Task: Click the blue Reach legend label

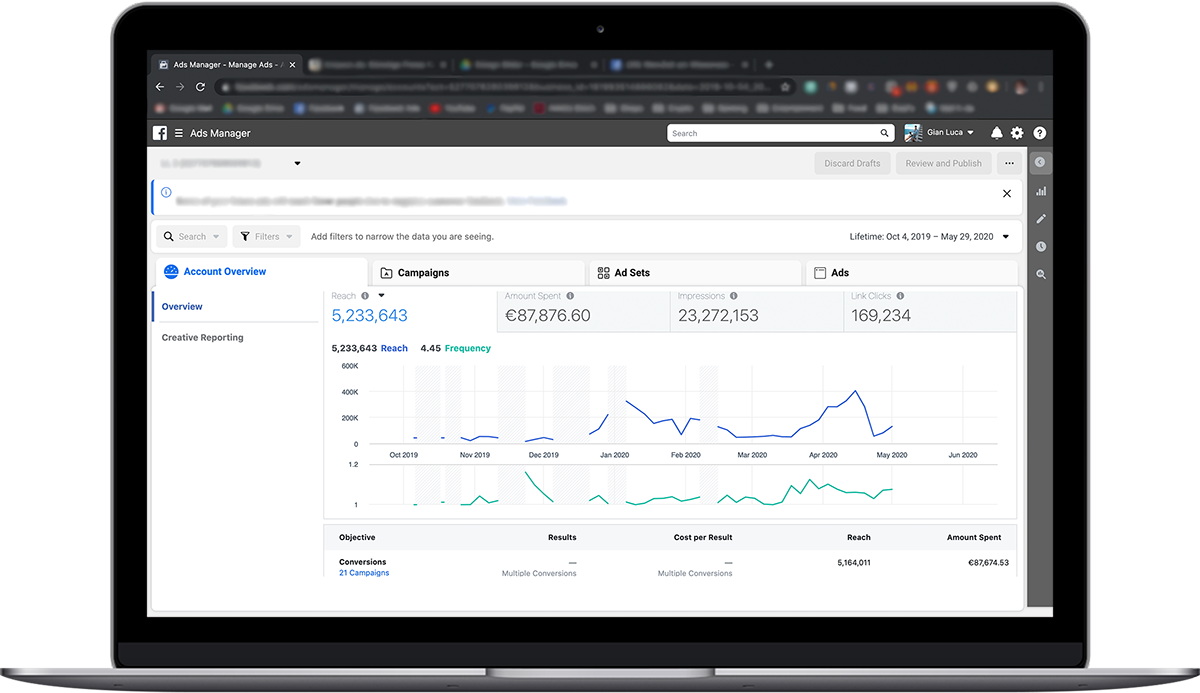Action: click(394, 348)
